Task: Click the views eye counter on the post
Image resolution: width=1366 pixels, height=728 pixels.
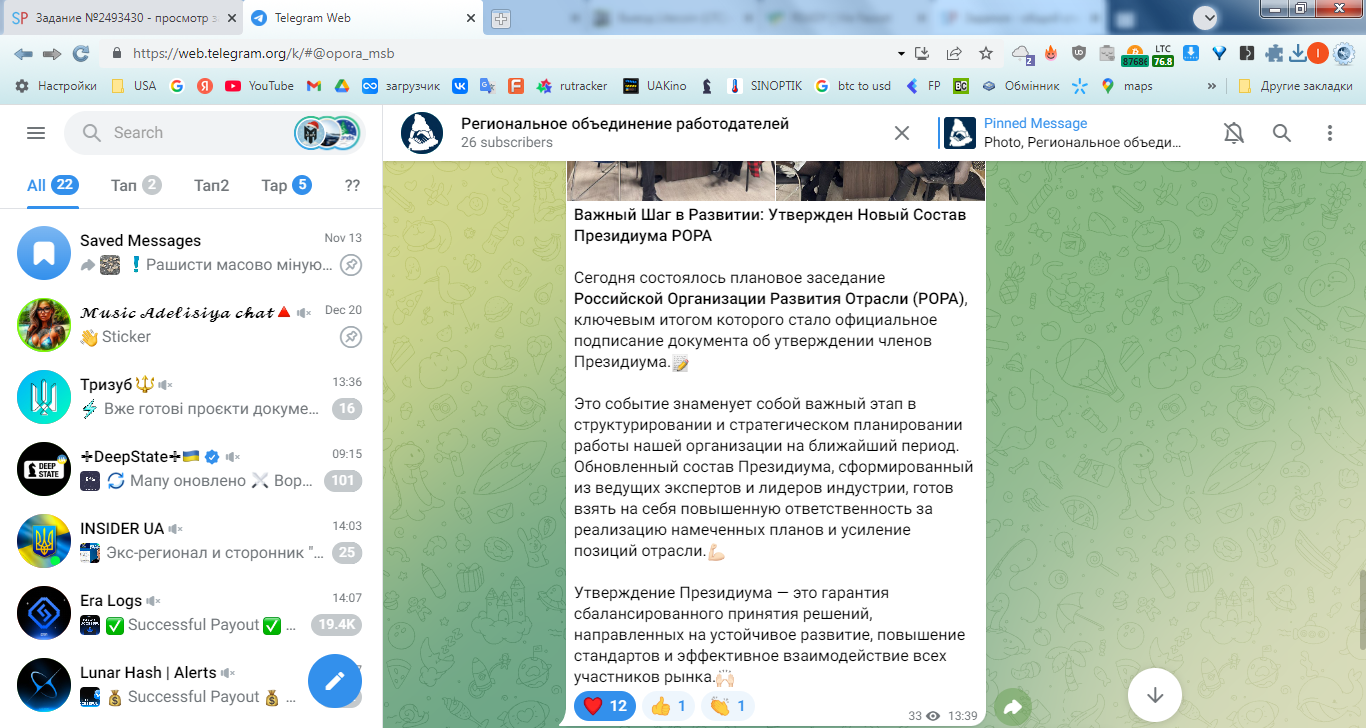Action: pos(925,716)
